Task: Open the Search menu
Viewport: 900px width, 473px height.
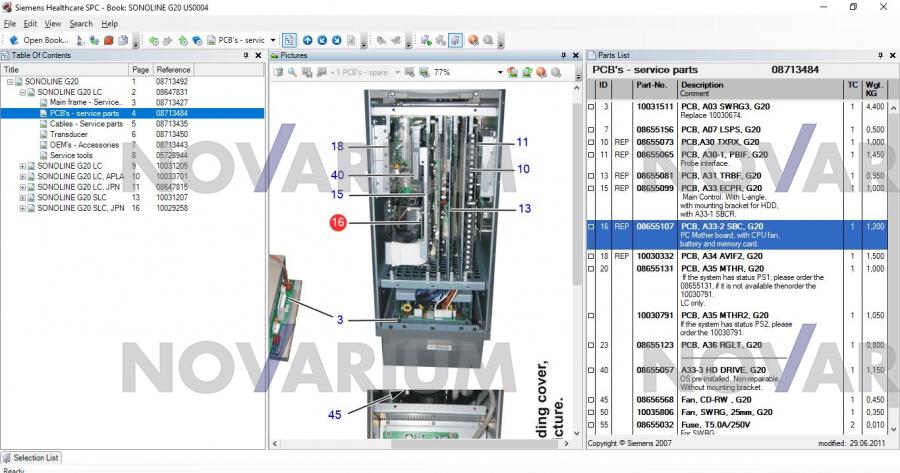Action: coord(81,23)
